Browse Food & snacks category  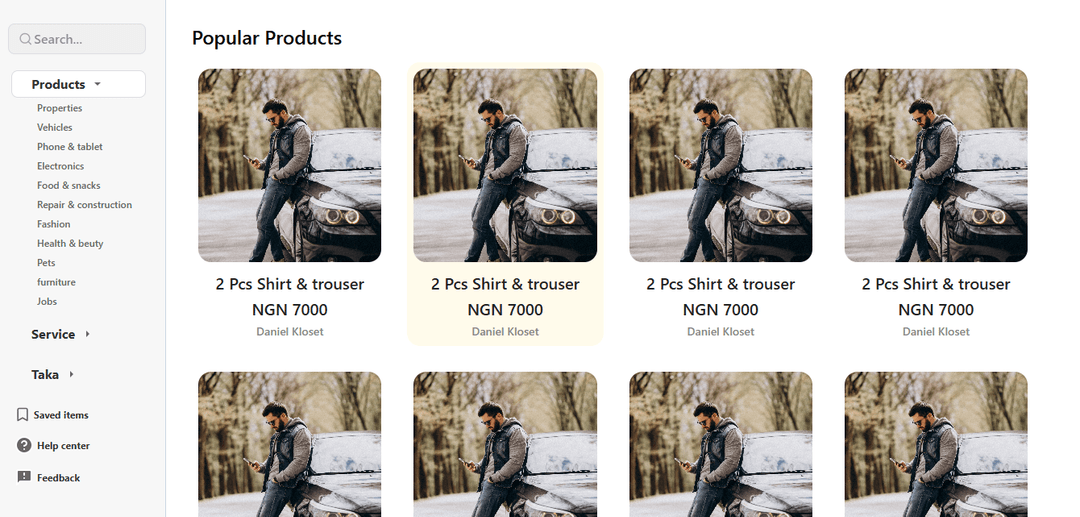[68, 185]
